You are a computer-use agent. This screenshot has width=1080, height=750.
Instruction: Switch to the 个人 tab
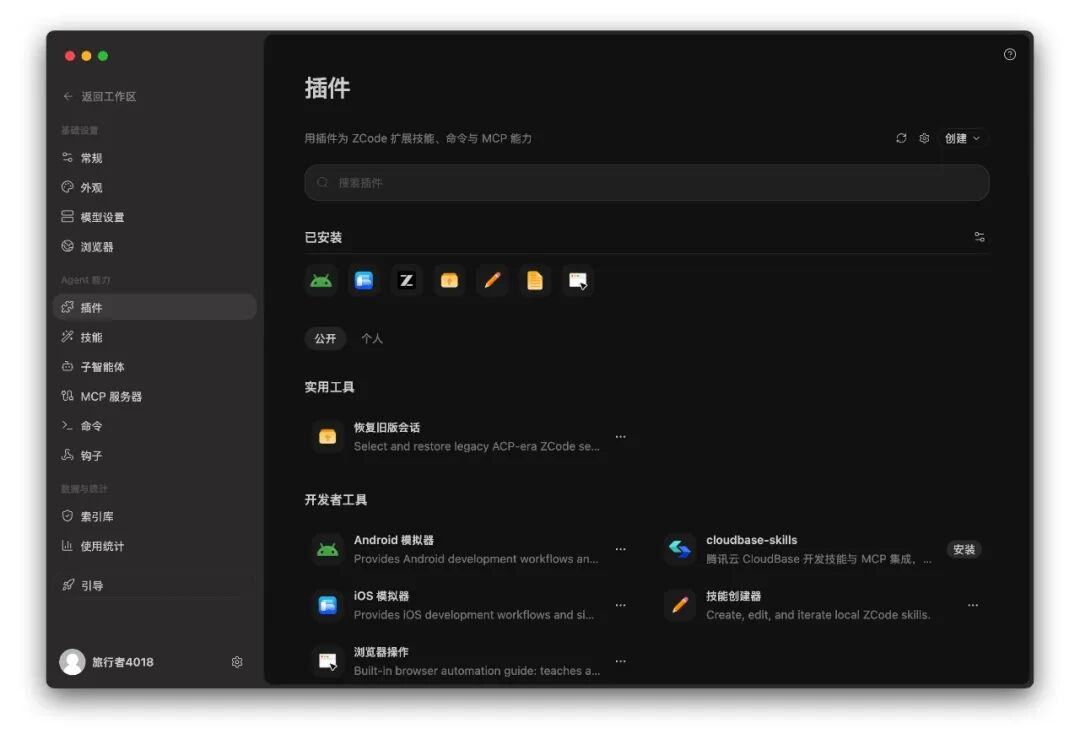372,338
